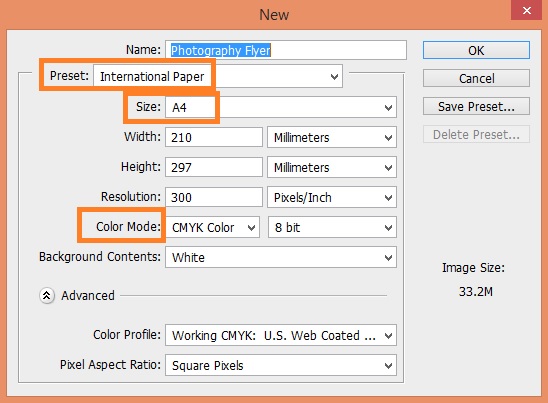548x403 pixels.
Task: Open the Size A4 dropdown
Action: [281, 107]
